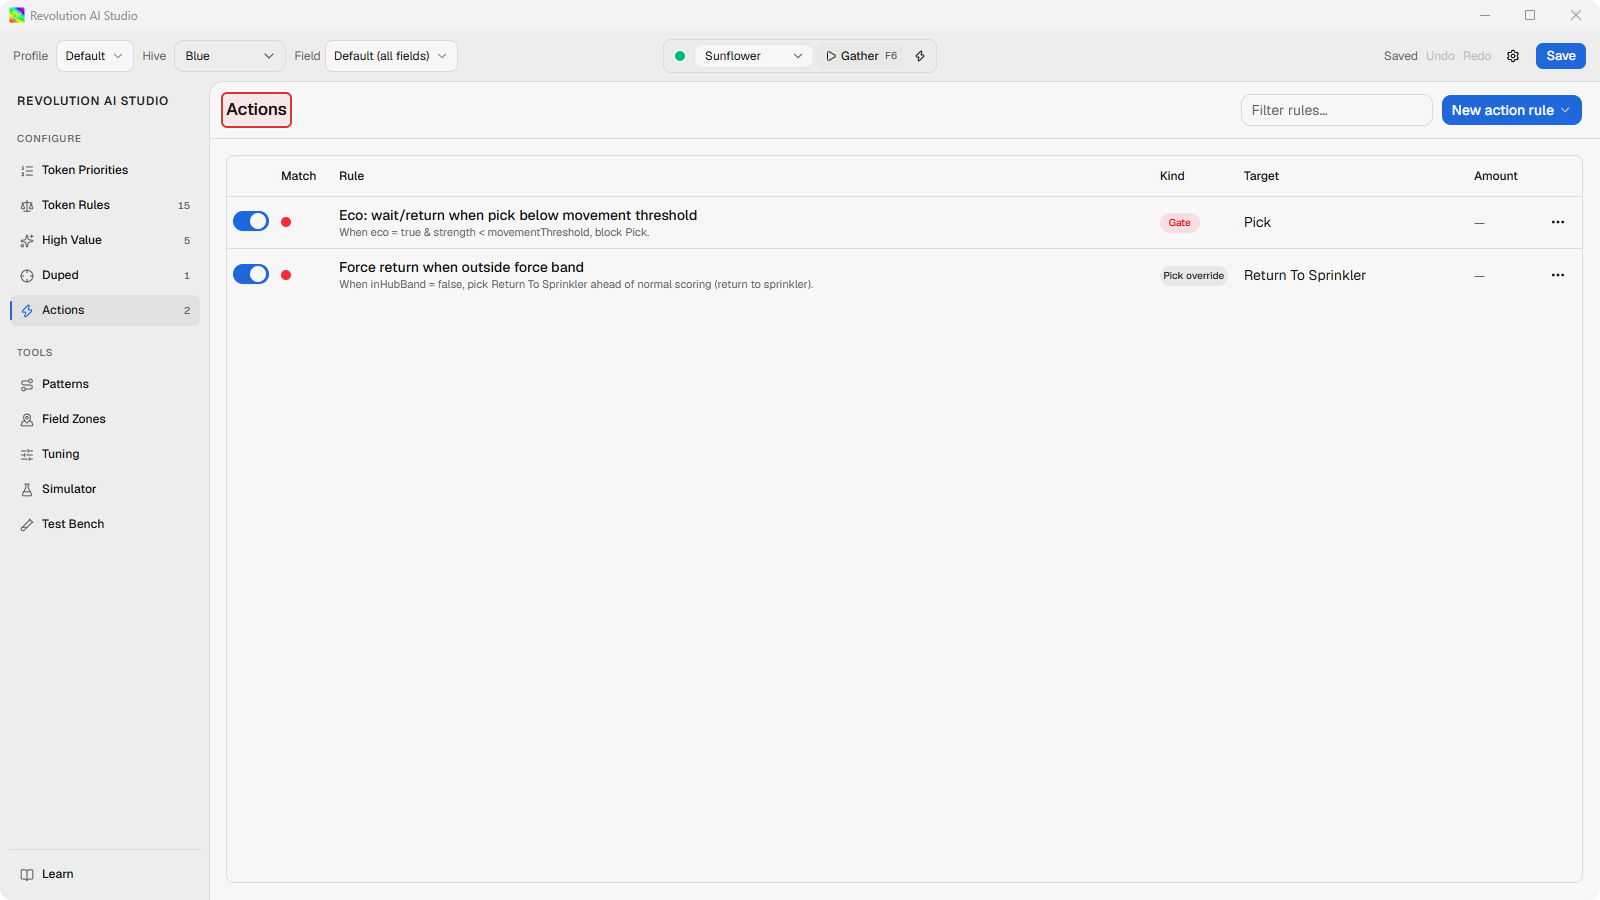The height and width of the screenshot is (900, 1600).
Task: Disable the Eco wait/return rule toggle
Action: coord(251,221)
